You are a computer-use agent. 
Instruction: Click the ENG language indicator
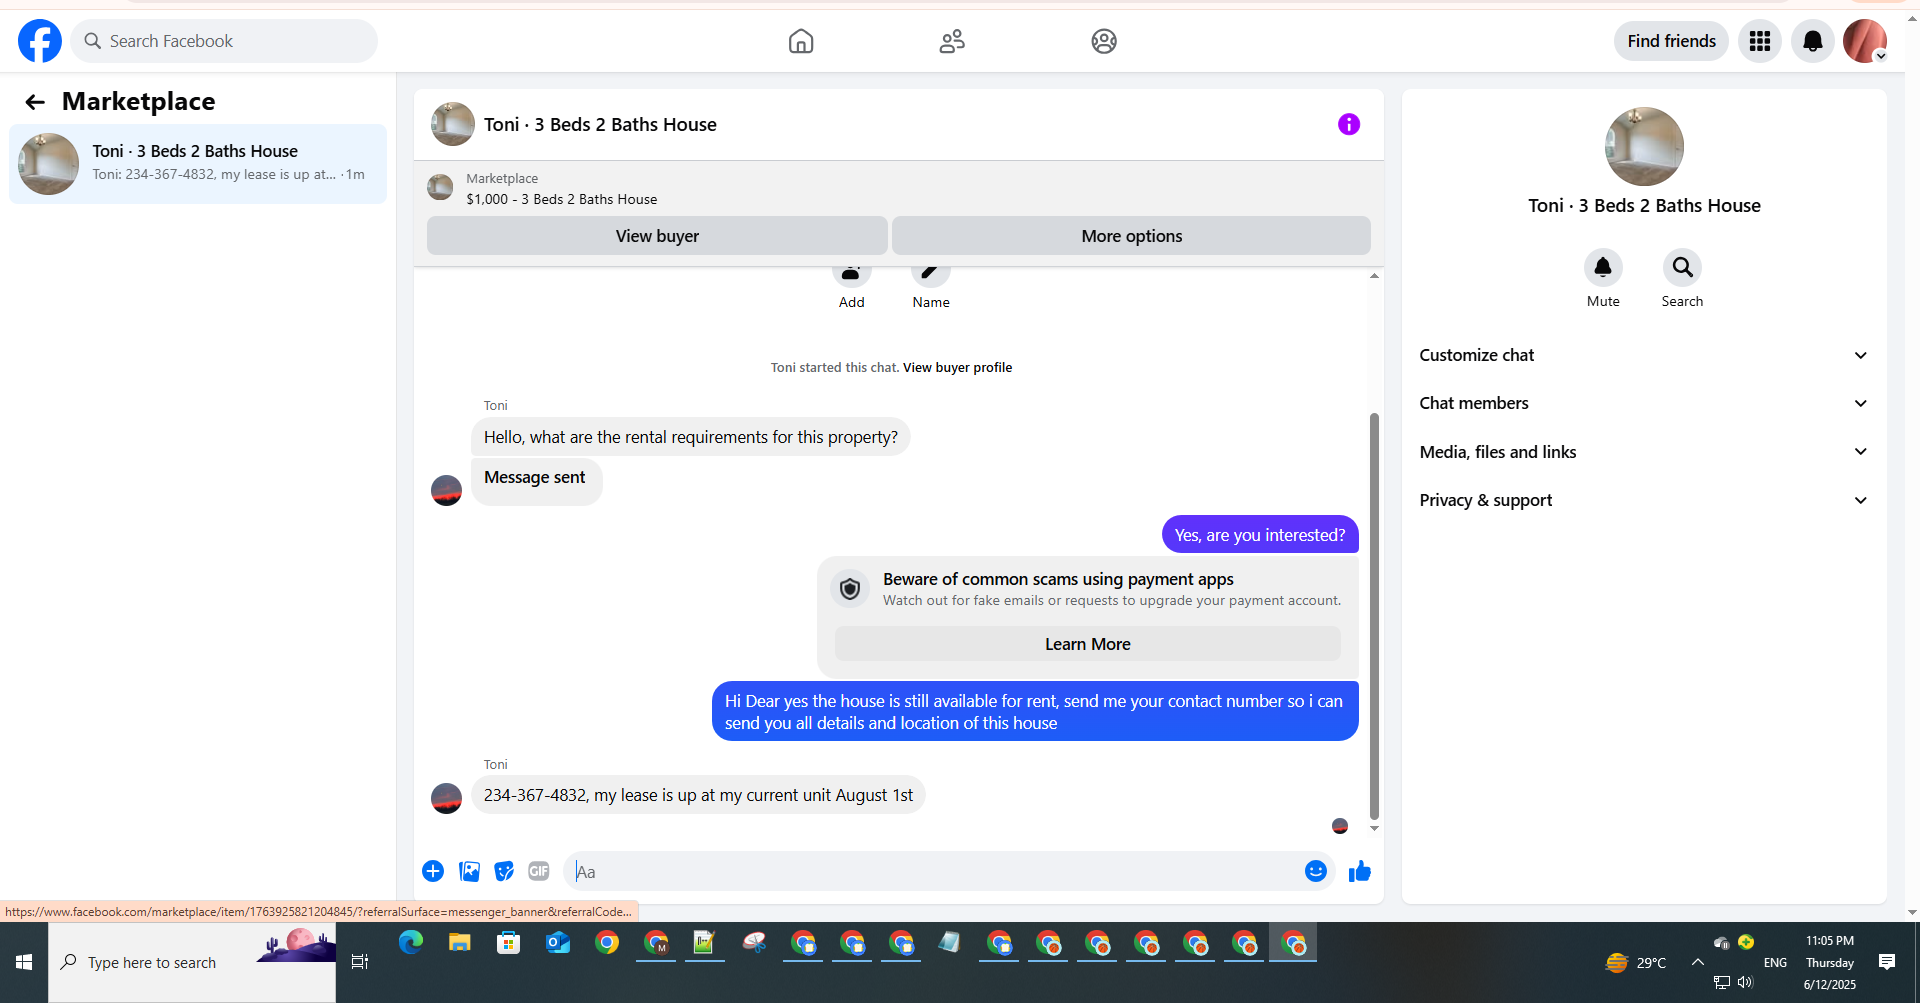click(1775, 963)
